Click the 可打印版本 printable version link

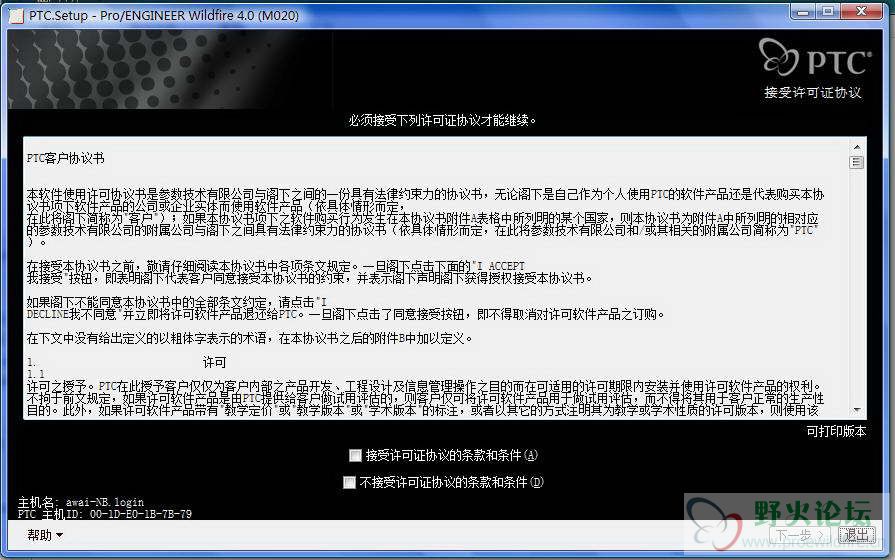(836, 431)
